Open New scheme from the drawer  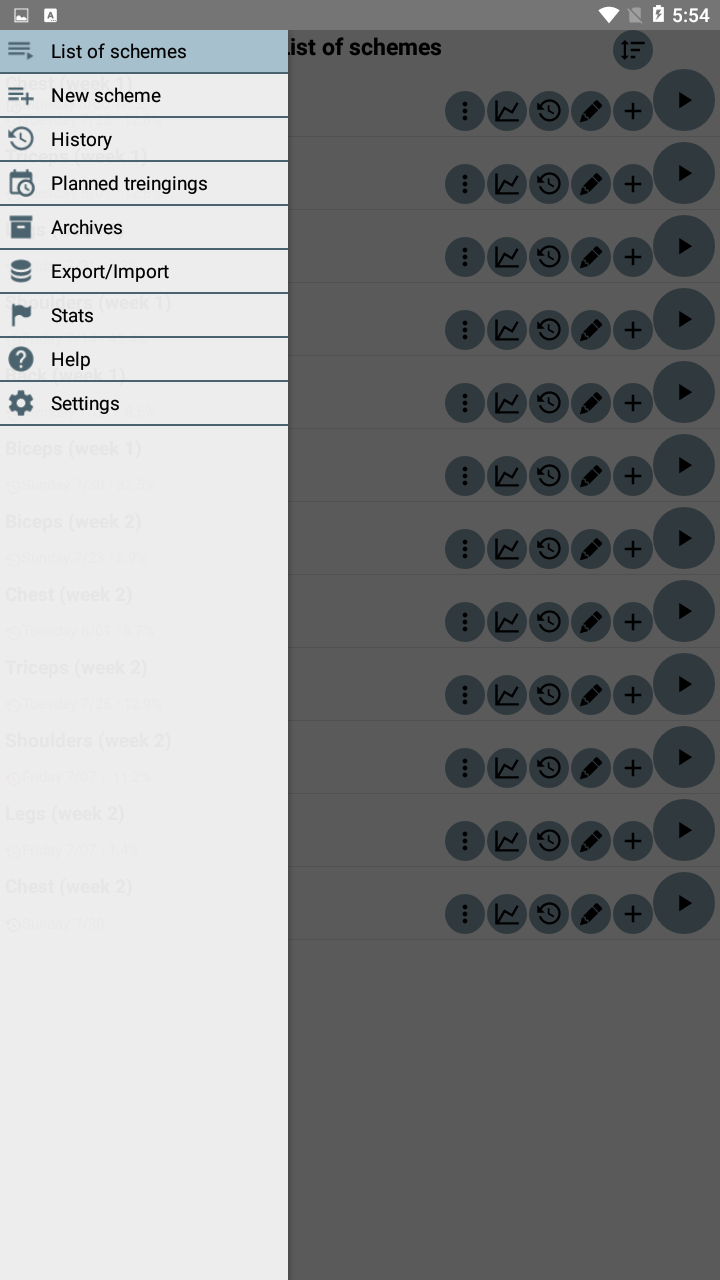(106, 95)
